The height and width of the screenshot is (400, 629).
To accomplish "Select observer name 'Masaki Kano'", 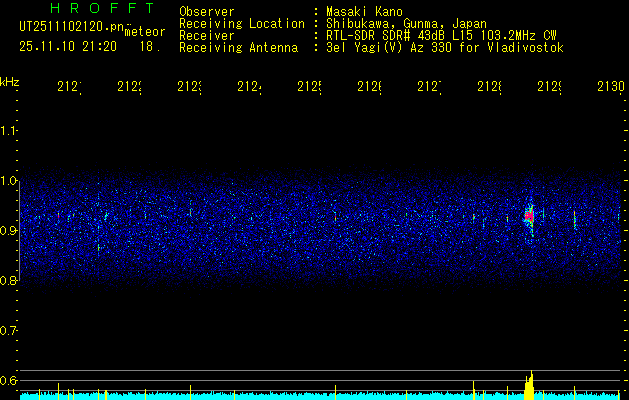I will (364, 11).
